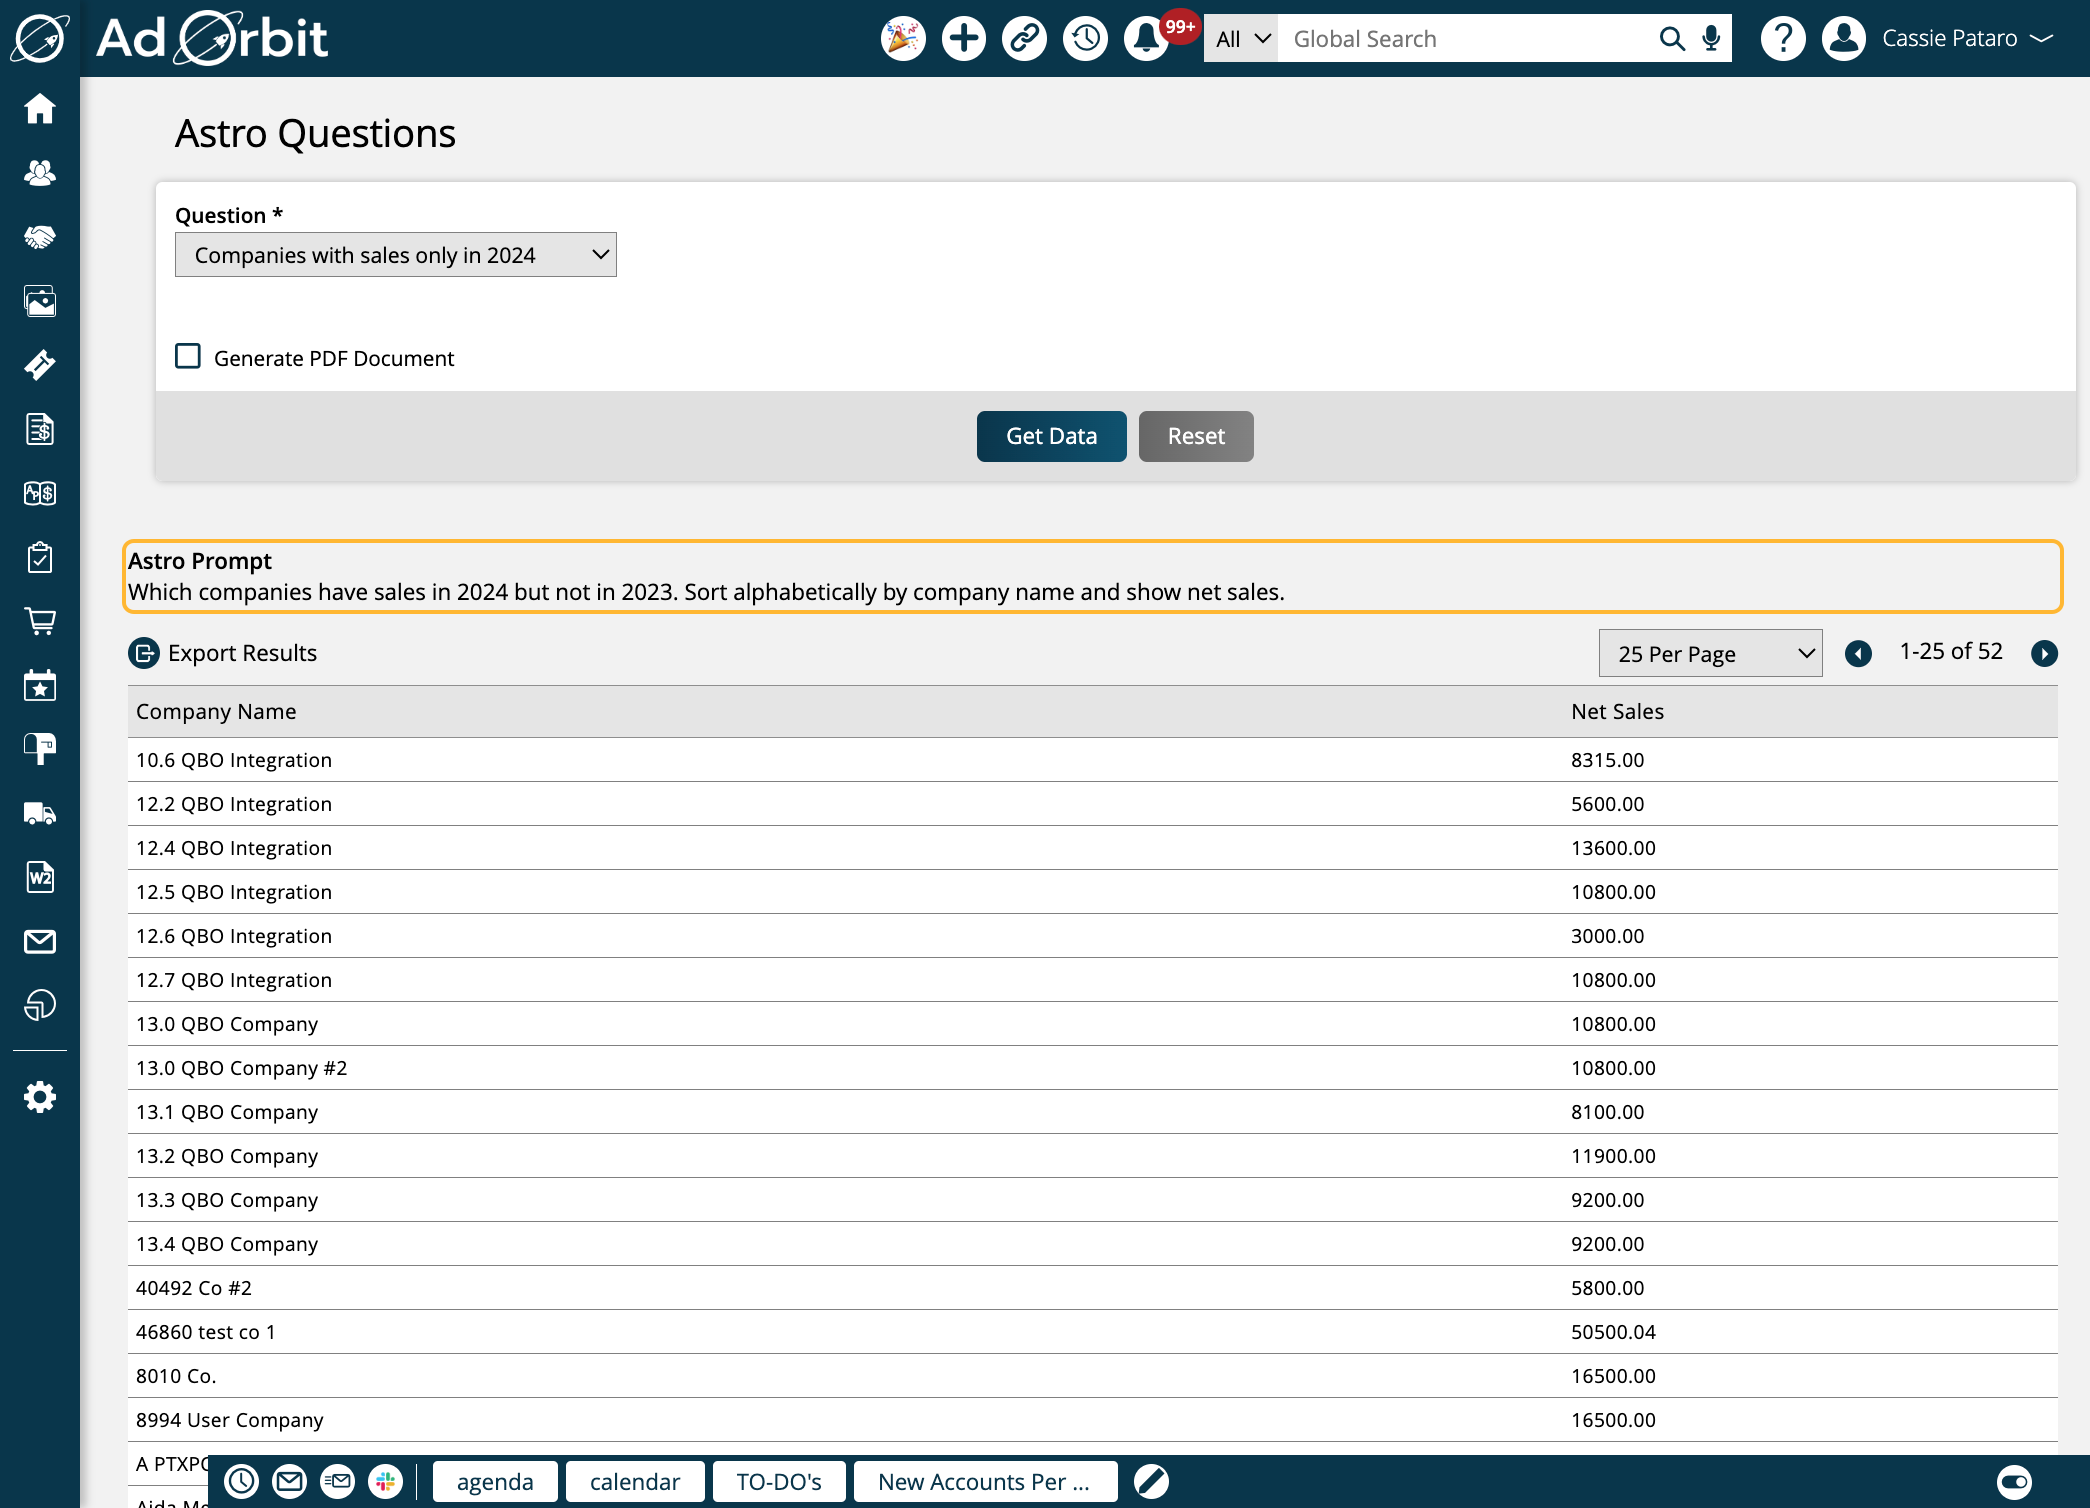Click the Export Results link

tap(242, 653)
